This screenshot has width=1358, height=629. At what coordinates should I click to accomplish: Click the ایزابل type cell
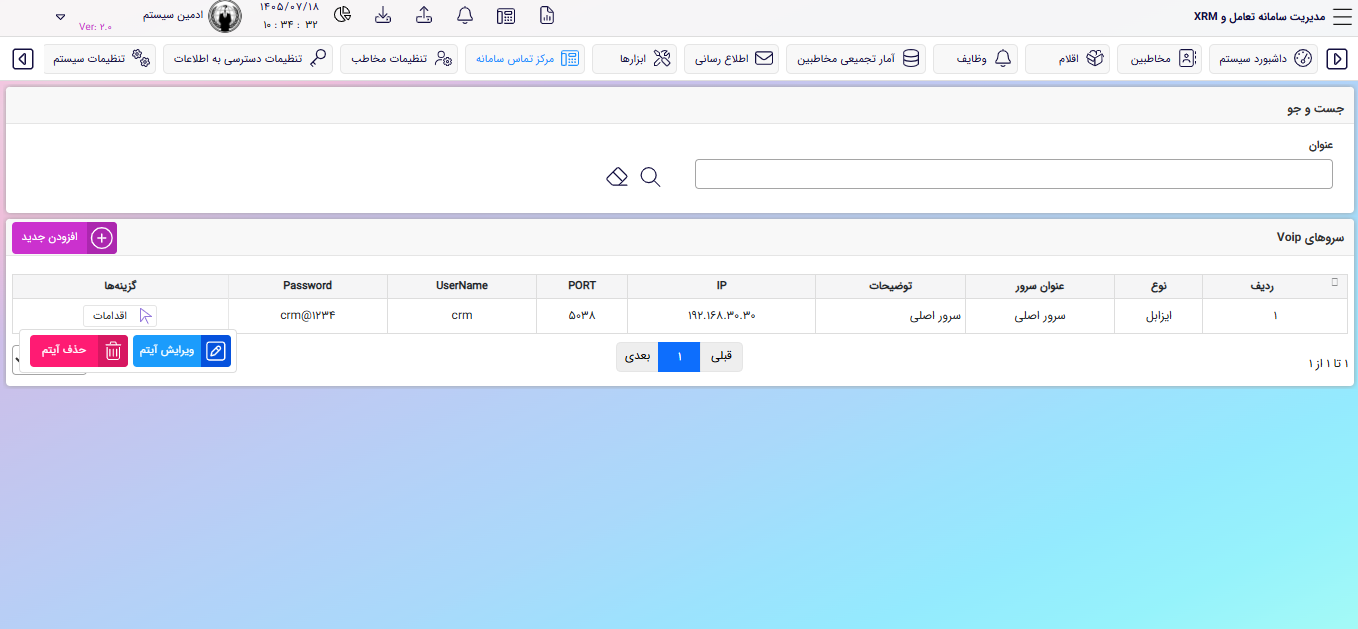[1159, 316]
